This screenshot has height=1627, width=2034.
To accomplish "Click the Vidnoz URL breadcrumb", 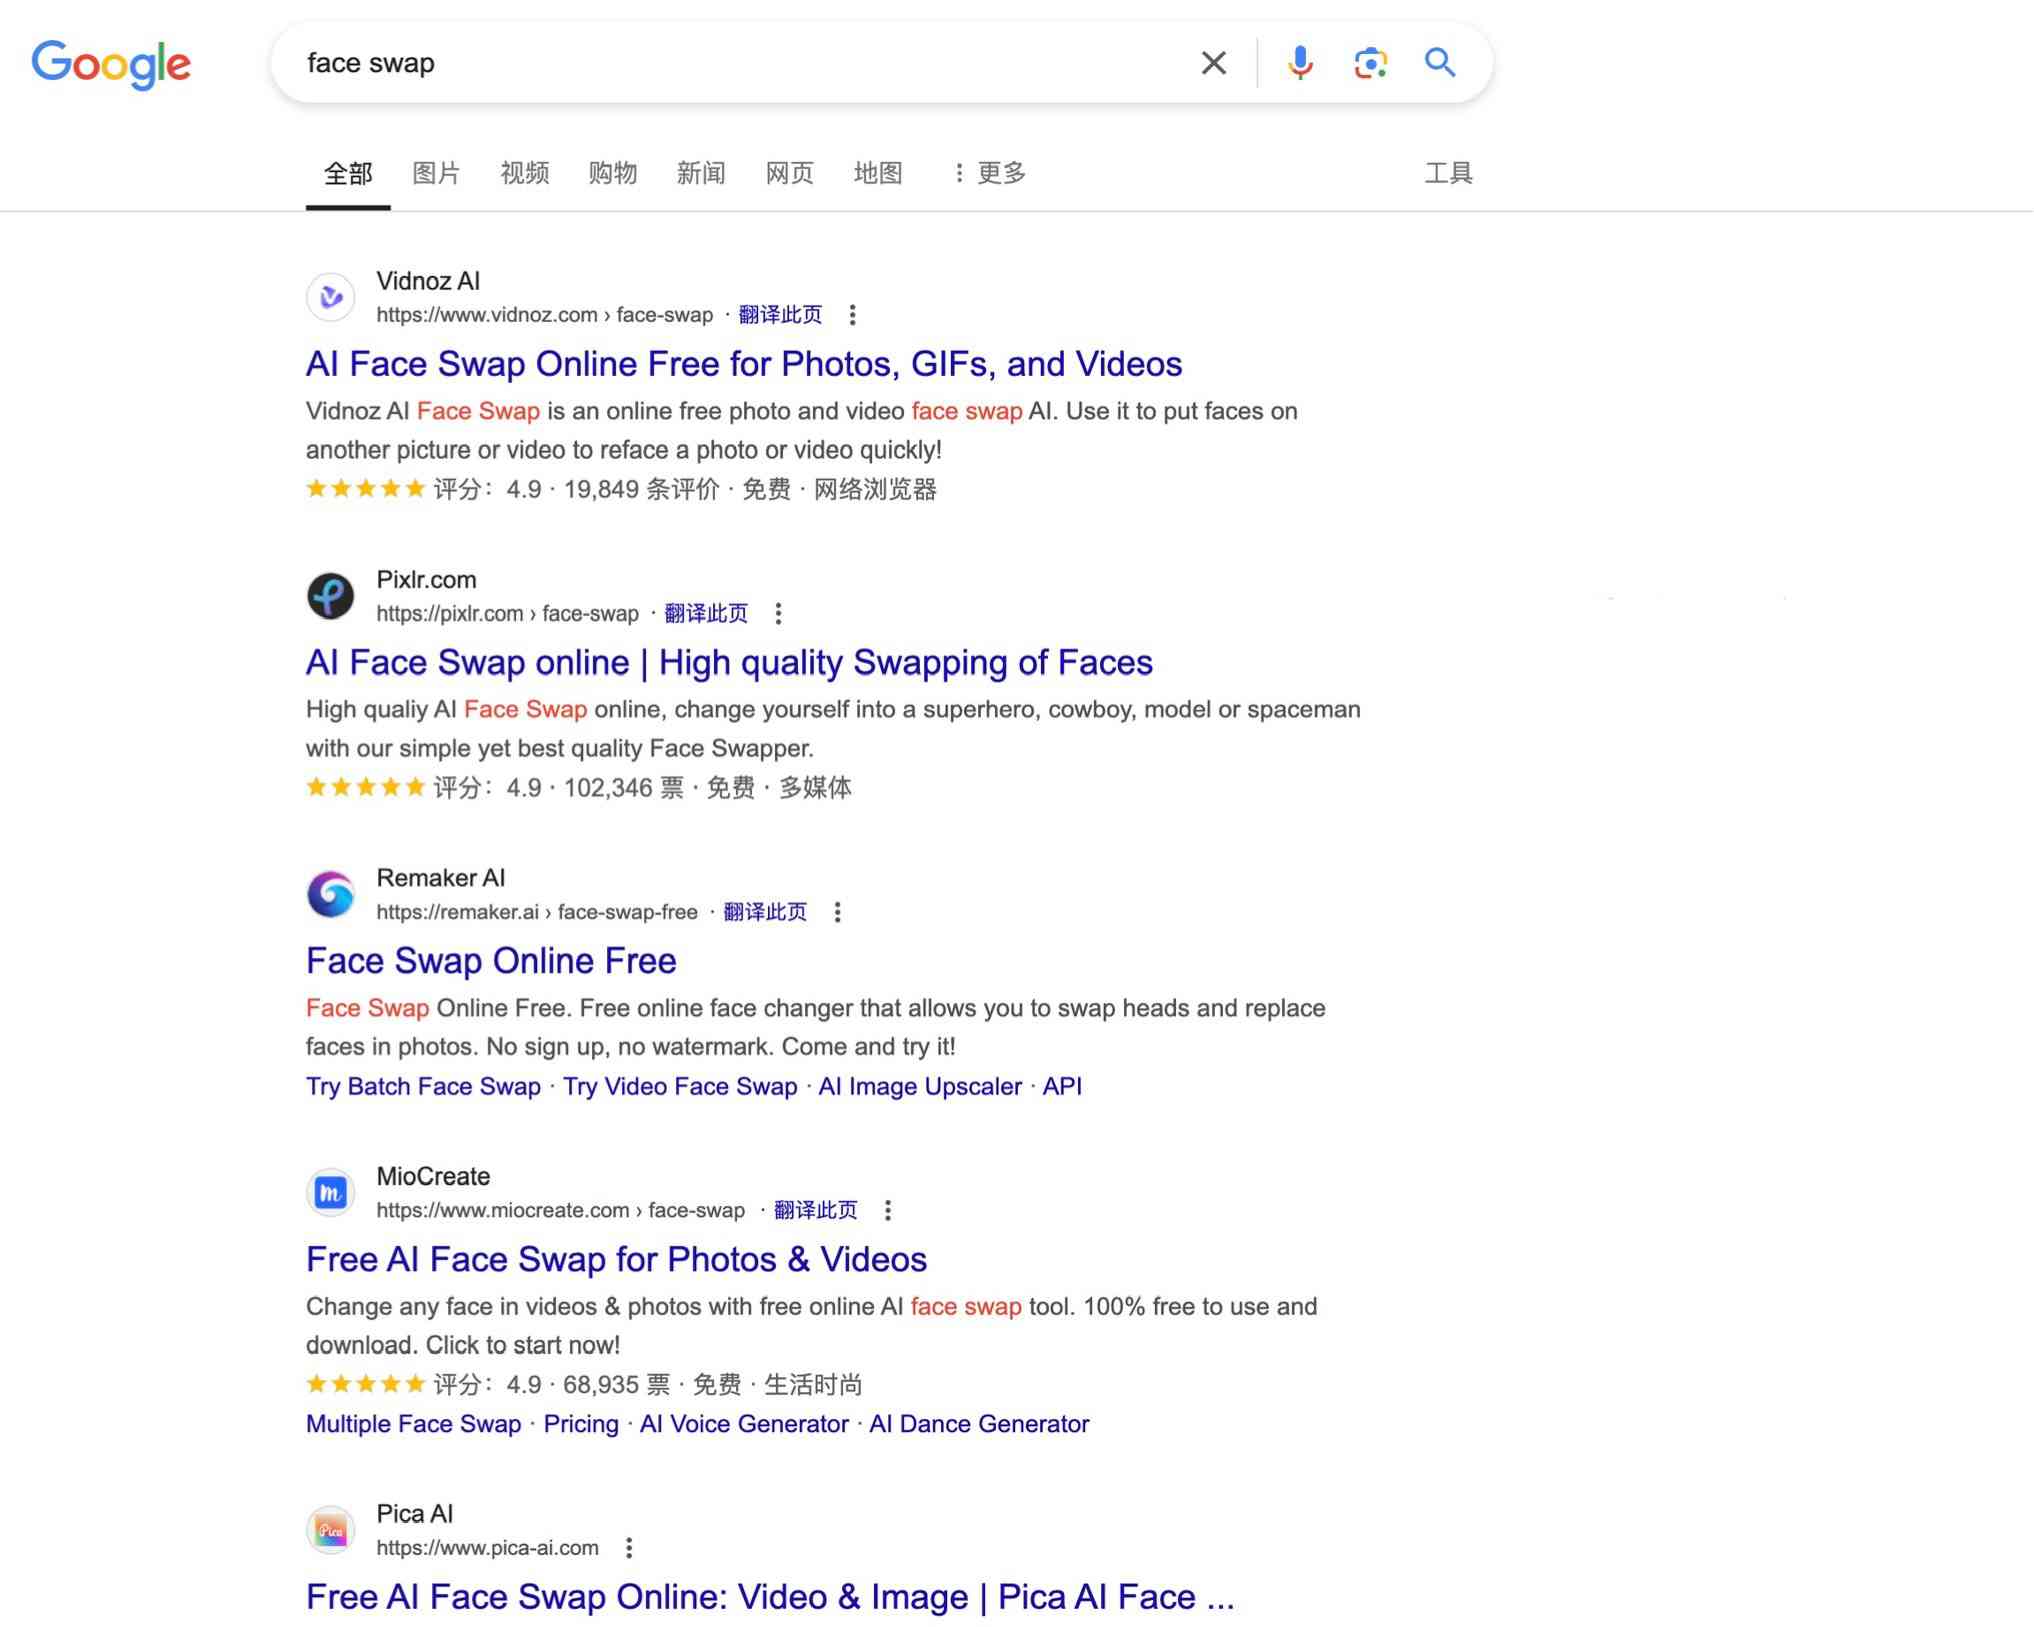I will pos(544,315).
